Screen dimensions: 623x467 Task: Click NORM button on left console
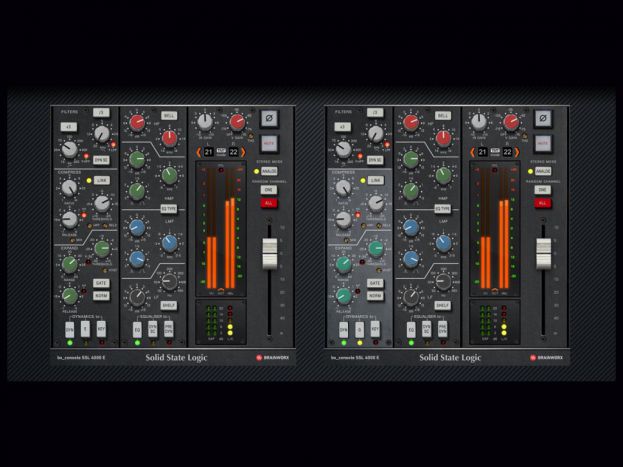[101, 296]
